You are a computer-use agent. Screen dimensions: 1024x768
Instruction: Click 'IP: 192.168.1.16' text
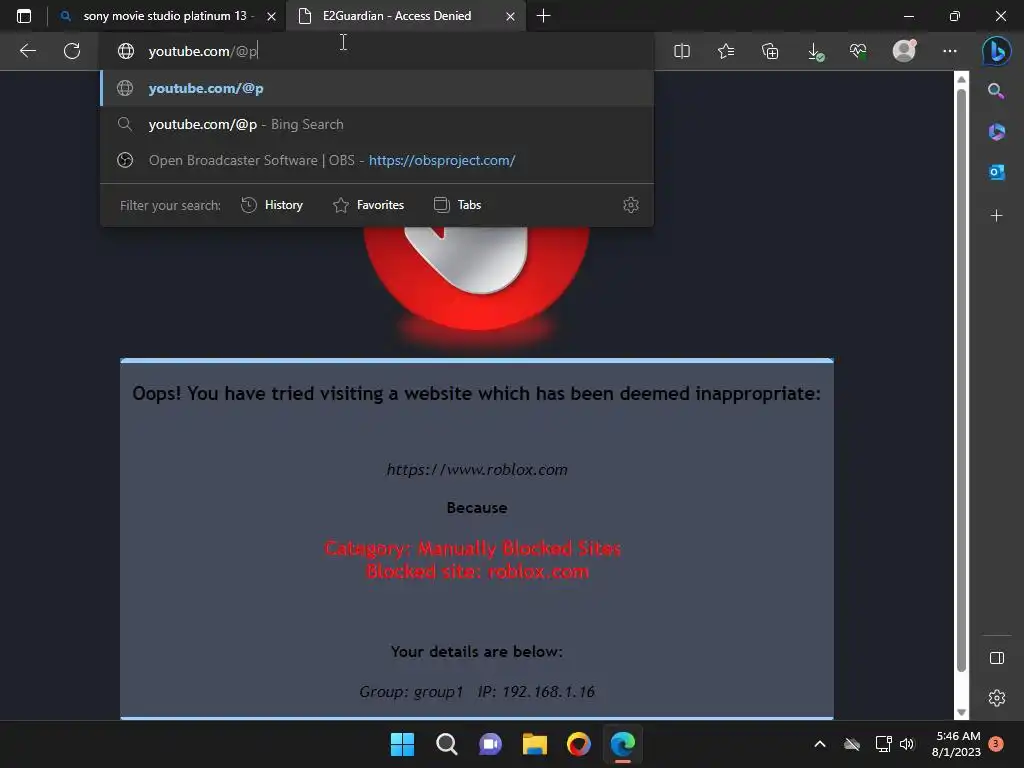pos(536,692)
